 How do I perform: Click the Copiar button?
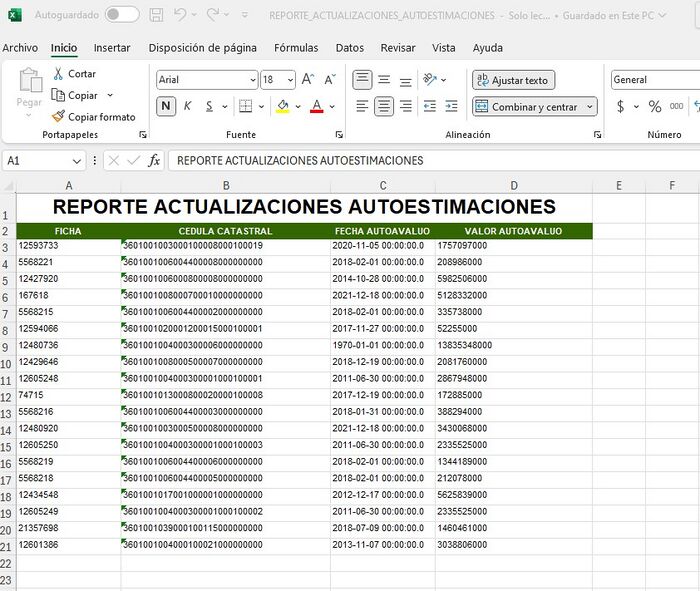(x=75, y=95)
